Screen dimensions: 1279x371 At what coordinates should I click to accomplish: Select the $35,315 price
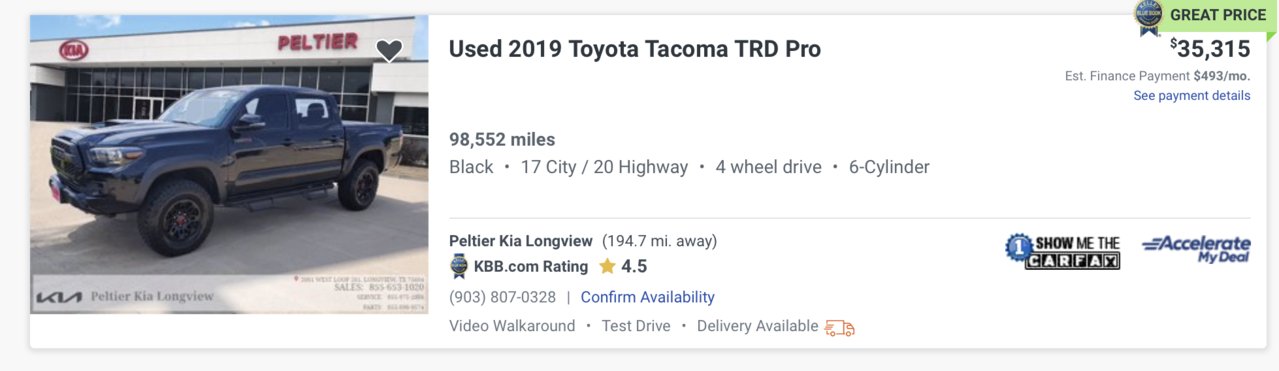1210,49
